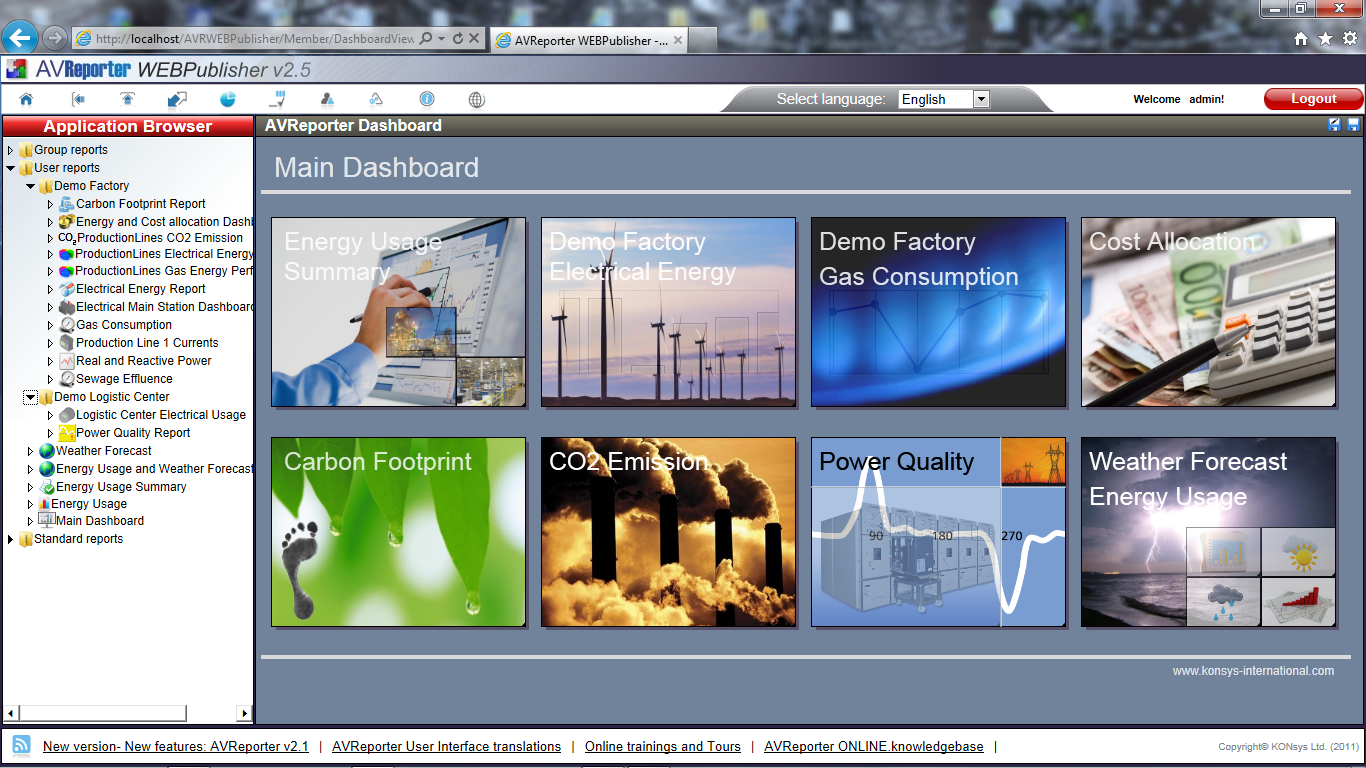Image resolution: width=1366 pixels, height=768 pixels.
Task: Click the www.konsys-international.com link
Action: click(1253, 671)
